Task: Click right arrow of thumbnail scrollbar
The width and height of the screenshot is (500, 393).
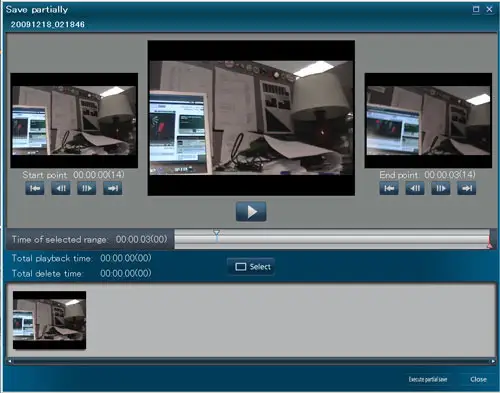Action: [x=493, y=361]
